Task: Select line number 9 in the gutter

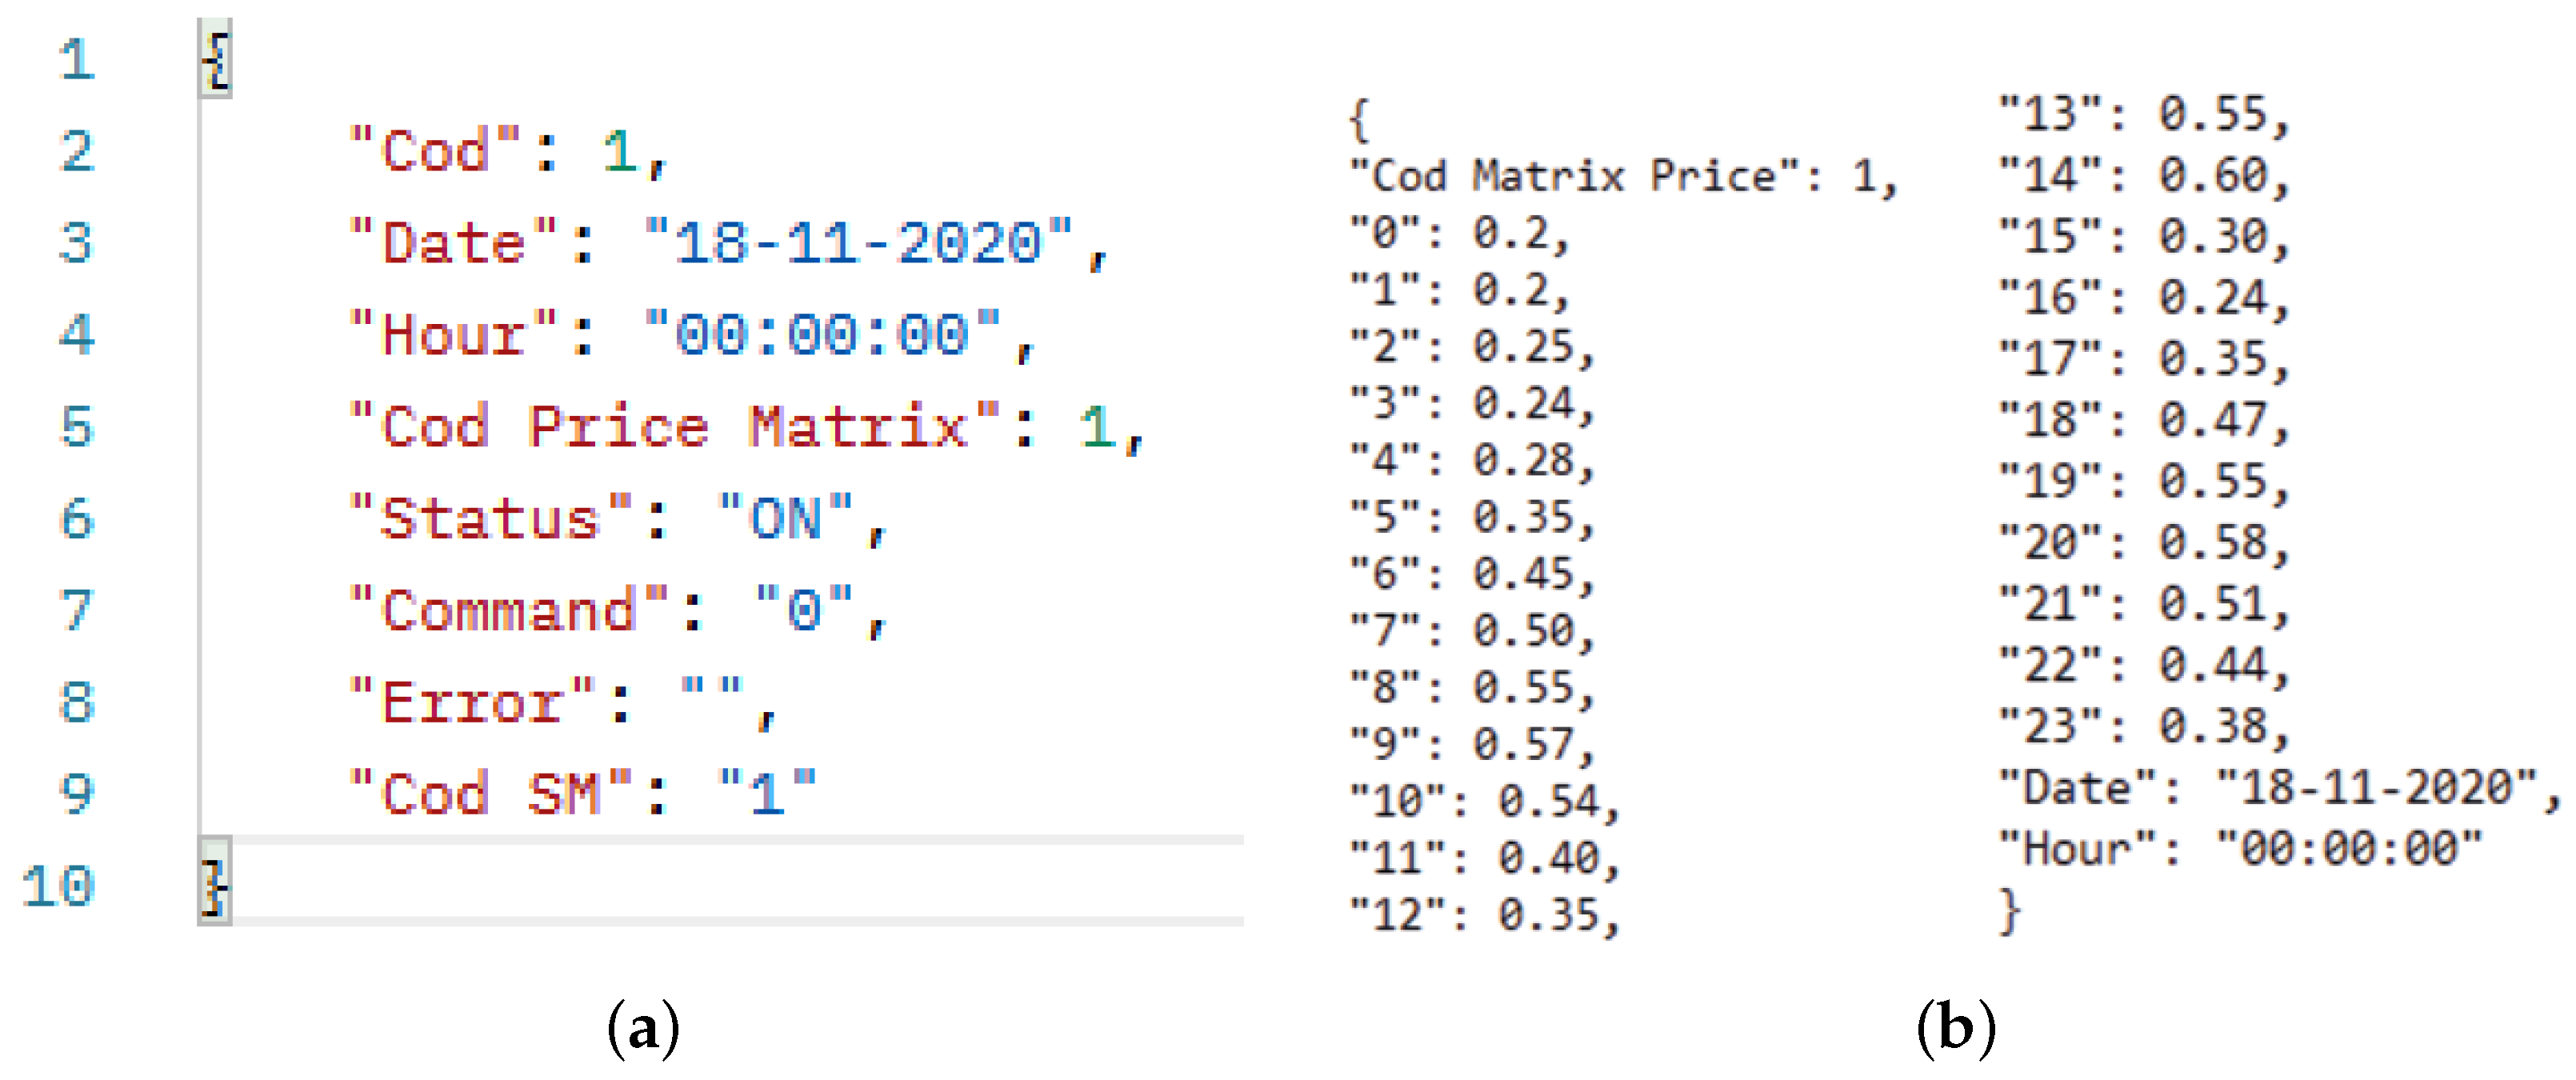Action: pos(77,794)
